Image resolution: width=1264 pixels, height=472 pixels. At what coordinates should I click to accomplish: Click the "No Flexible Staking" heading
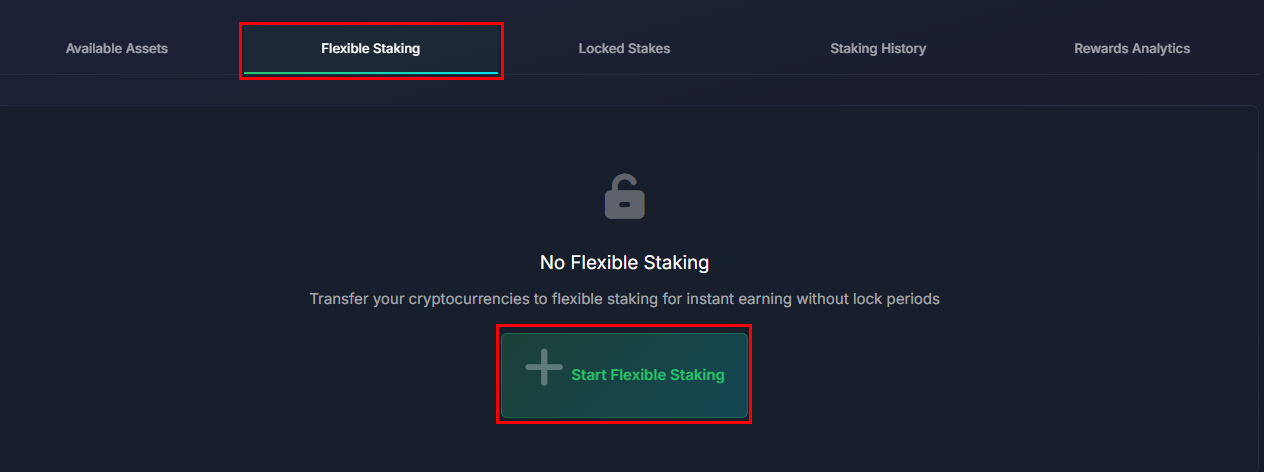[624, 263]
